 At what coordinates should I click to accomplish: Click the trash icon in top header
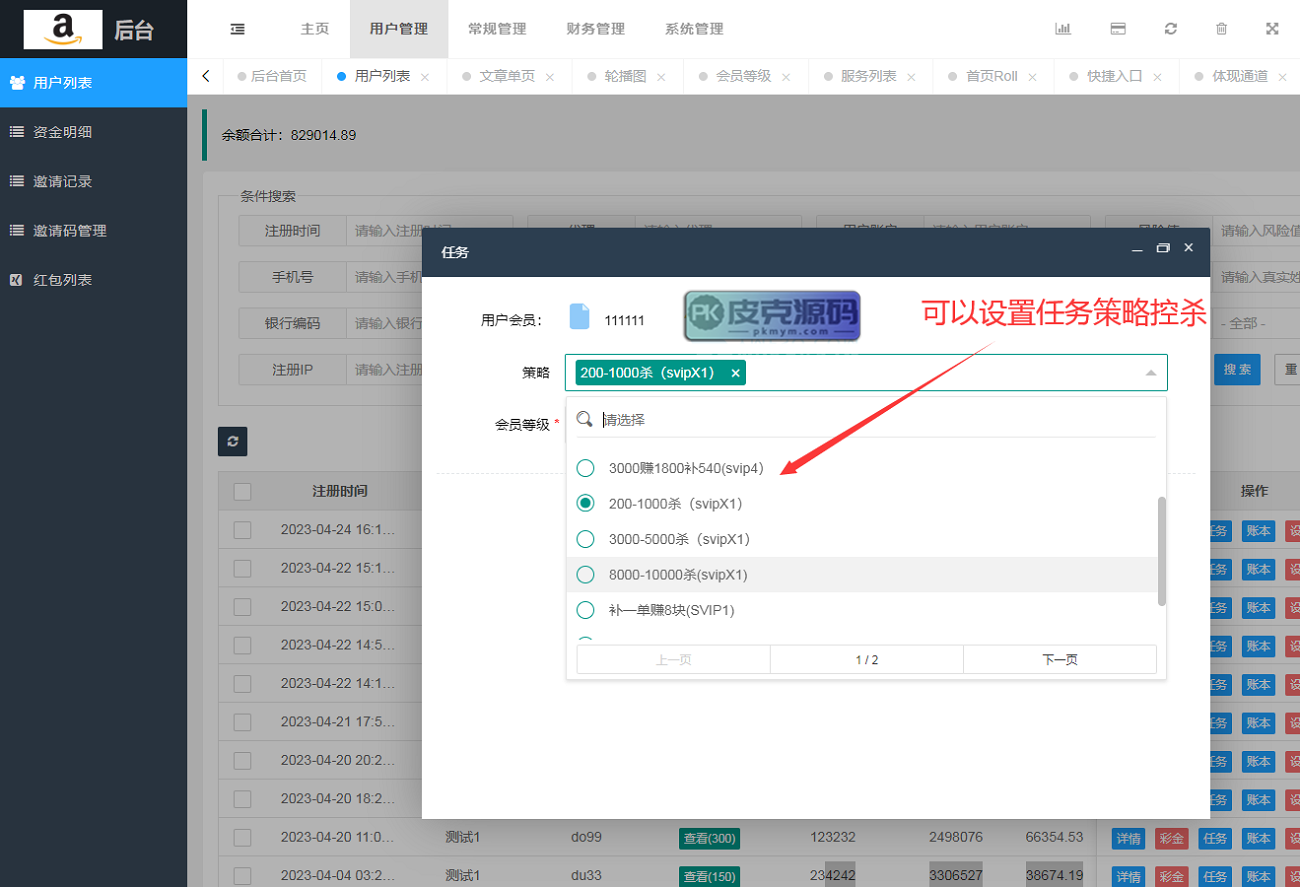pos(1221,29)
